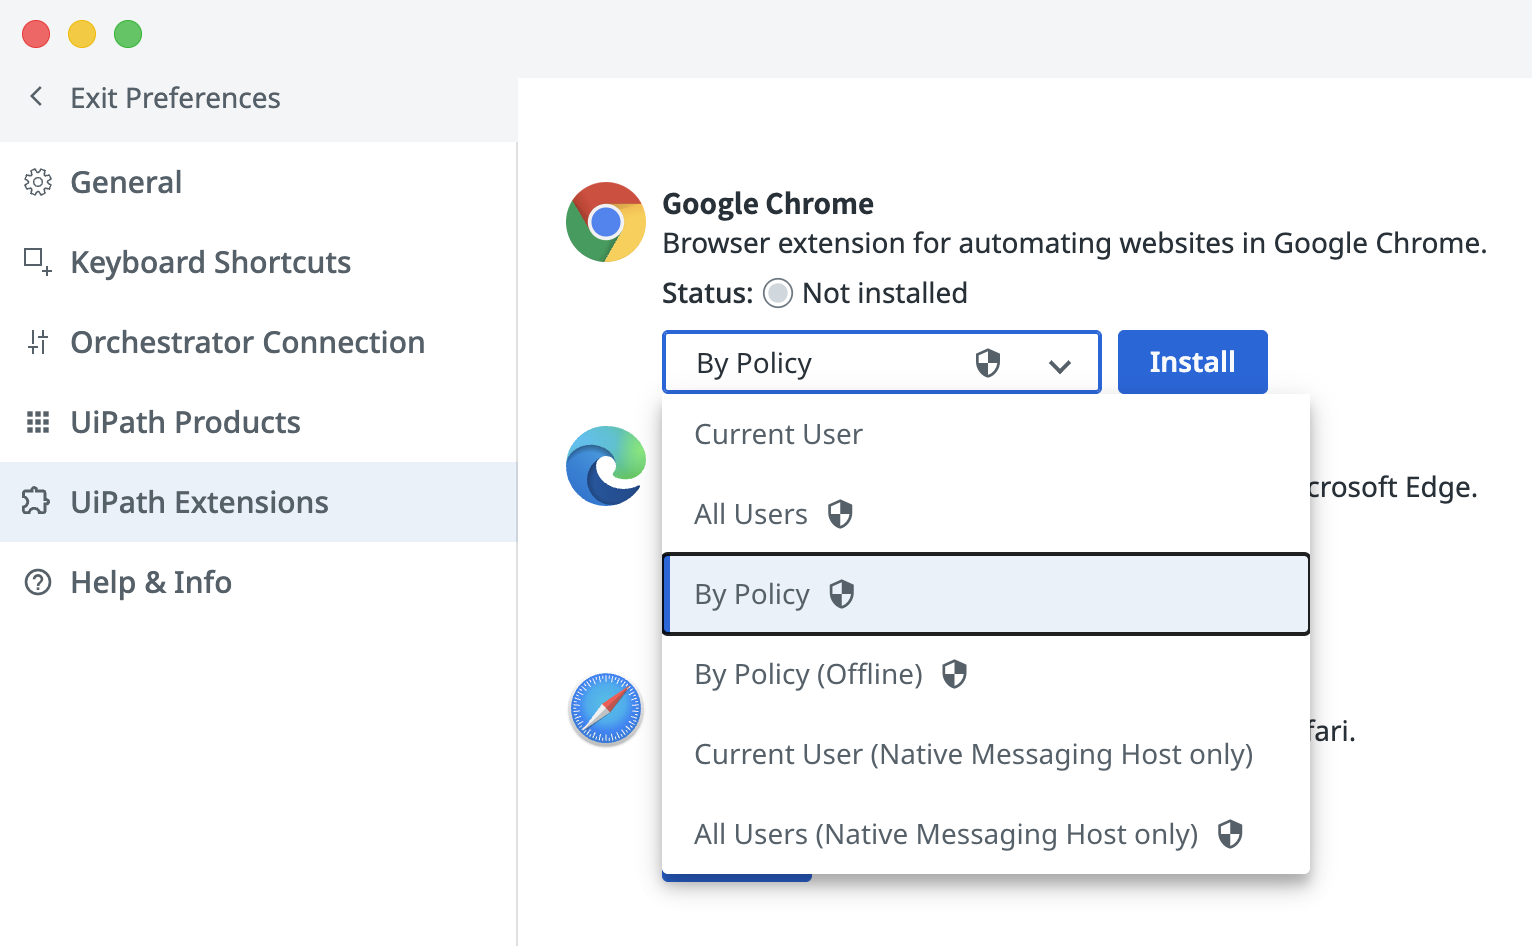Collapse the By Policy dropdown arrow

(1060, 366)
